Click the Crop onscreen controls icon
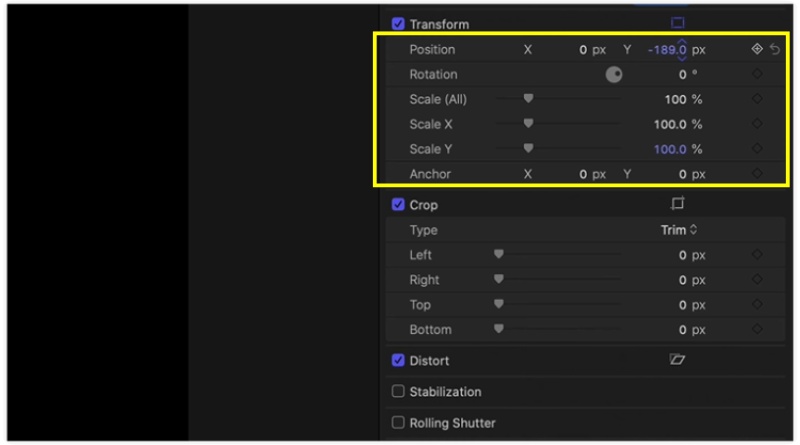This screenshot has height=445, width=800. [x=677, y=204]
